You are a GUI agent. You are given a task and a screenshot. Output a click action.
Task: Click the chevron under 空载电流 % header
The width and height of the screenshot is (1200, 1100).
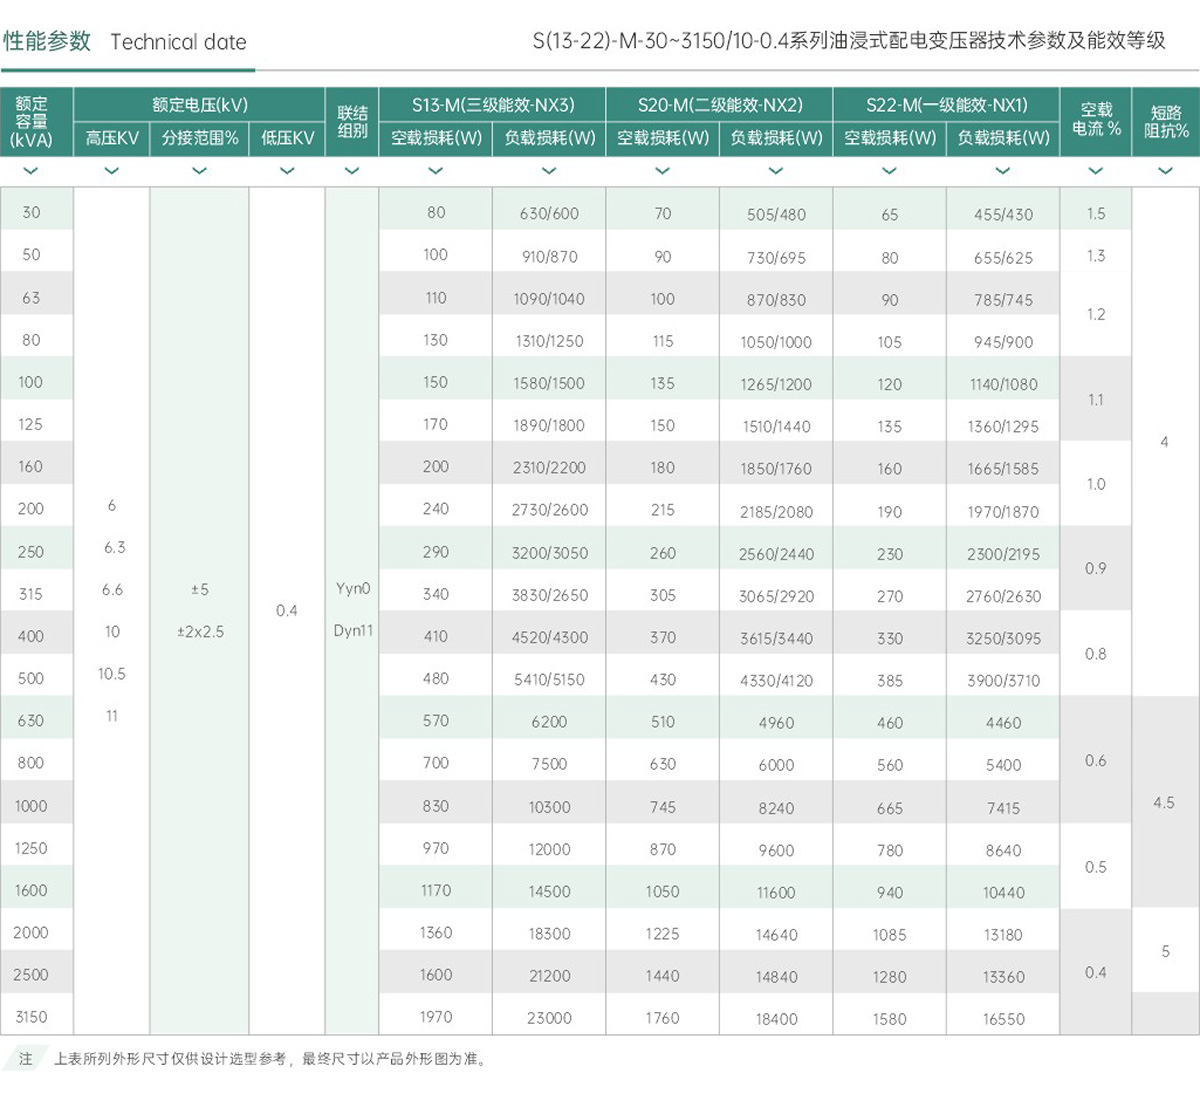[1095, 171]
